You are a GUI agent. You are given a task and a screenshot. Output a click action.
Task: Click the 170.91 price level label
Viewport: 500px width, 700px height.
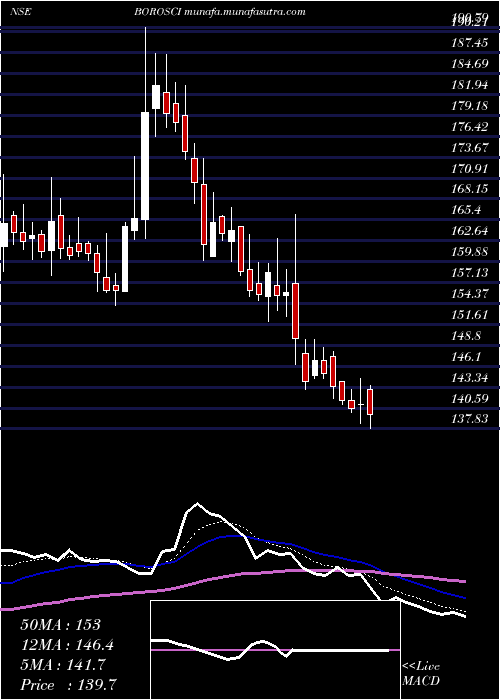[470, 168]
